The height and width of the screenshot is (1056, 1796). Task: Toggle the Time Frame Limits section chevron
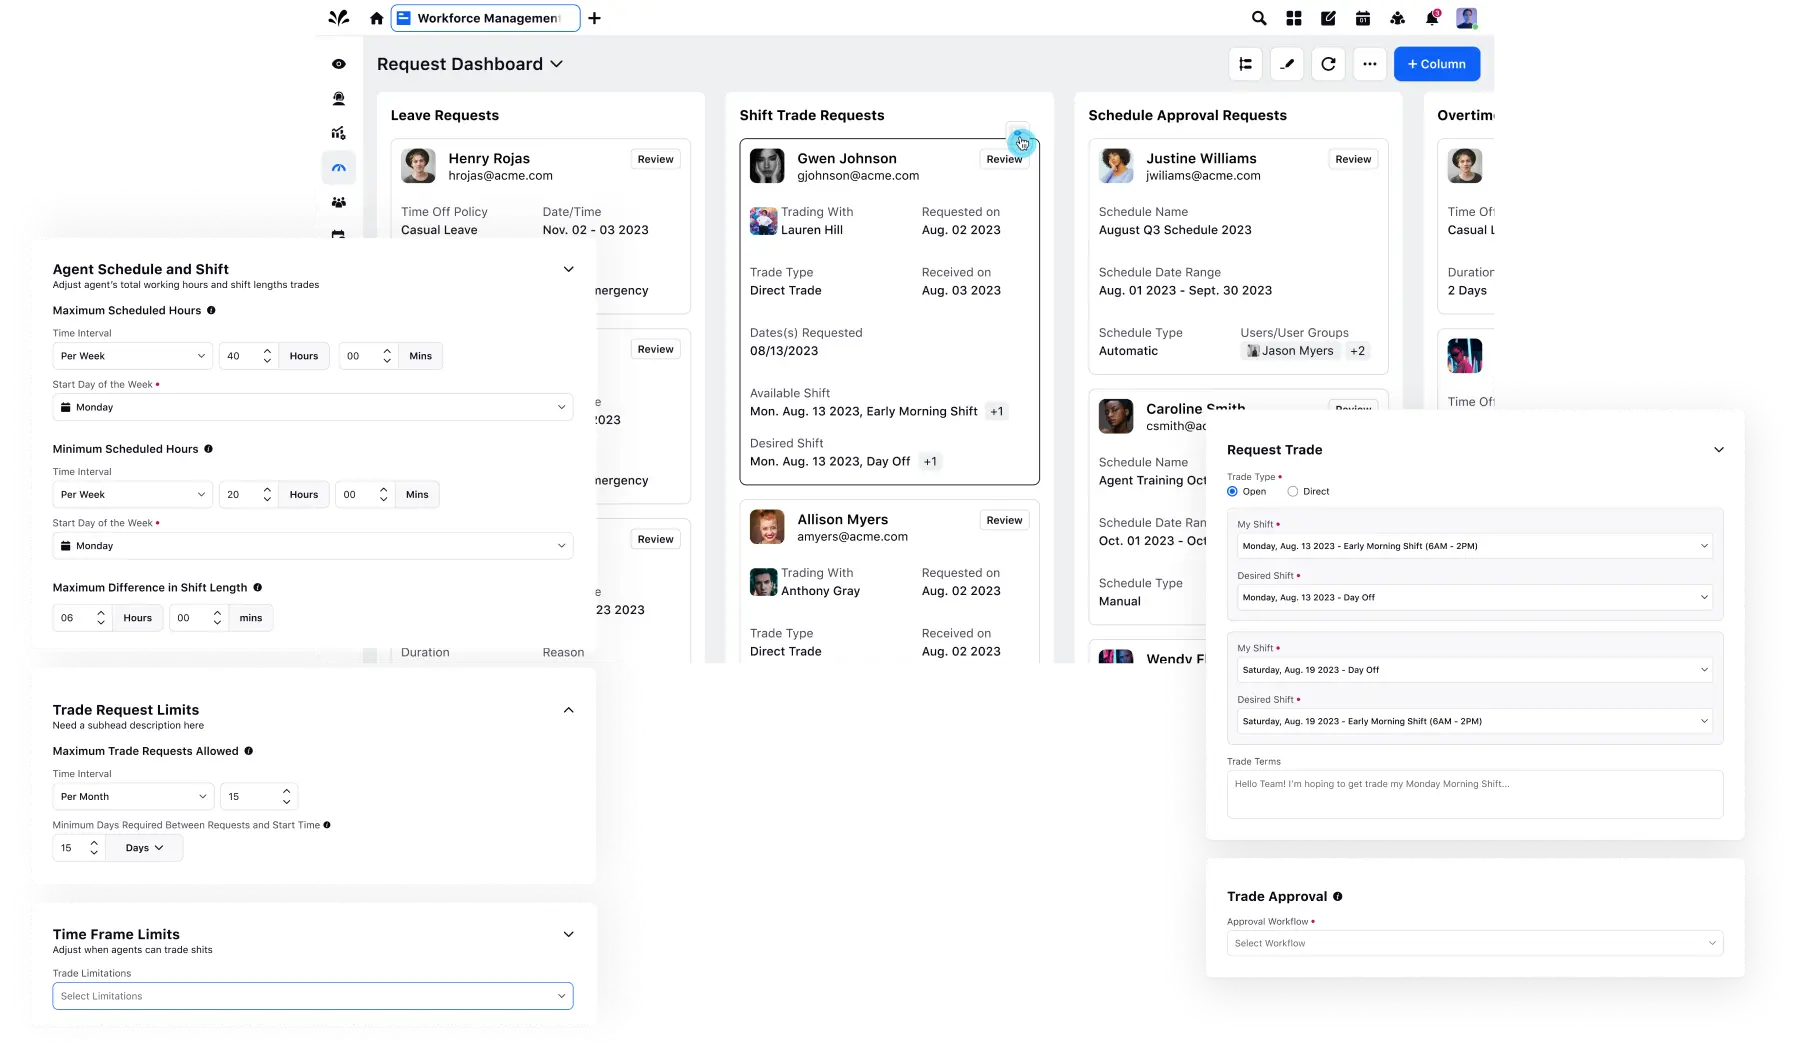[x=569, y=934]
